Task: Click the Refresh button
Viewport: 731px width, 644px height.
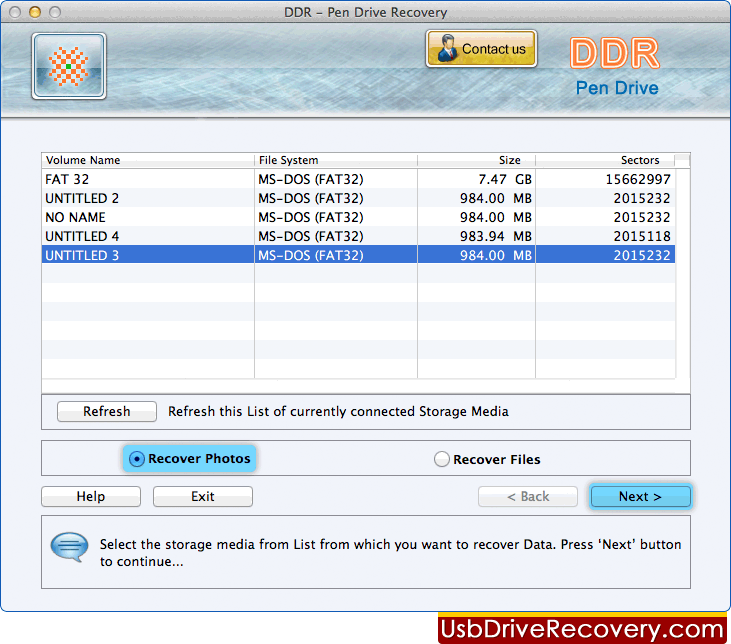Action: [x=107, y=411]
